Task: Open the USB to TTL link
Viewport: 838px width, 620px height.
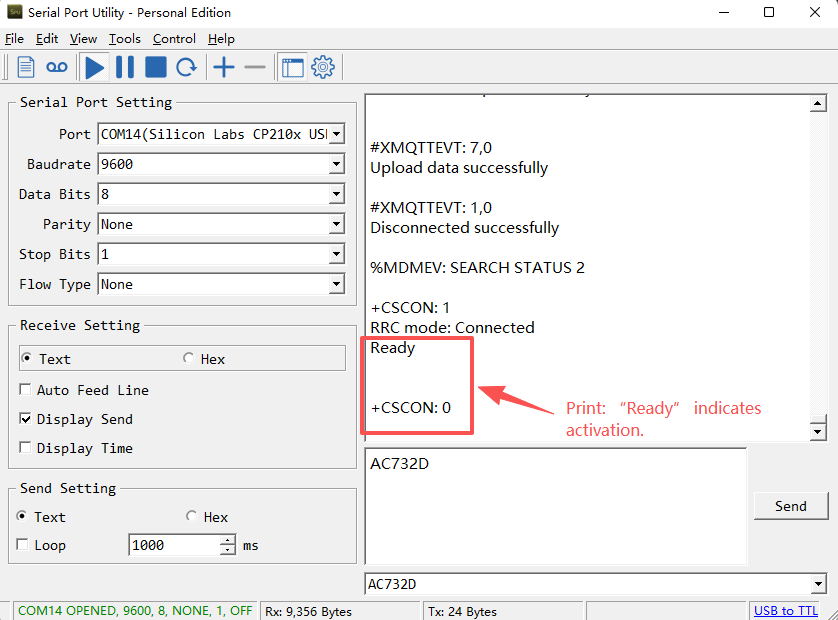Action: pyautogui.click(x=786, y=611)
